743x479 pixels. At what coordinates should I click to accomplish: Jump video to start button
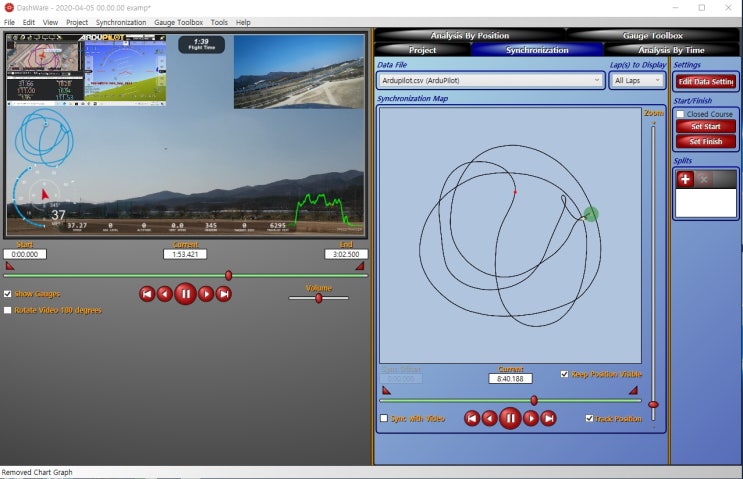[147, 294]
